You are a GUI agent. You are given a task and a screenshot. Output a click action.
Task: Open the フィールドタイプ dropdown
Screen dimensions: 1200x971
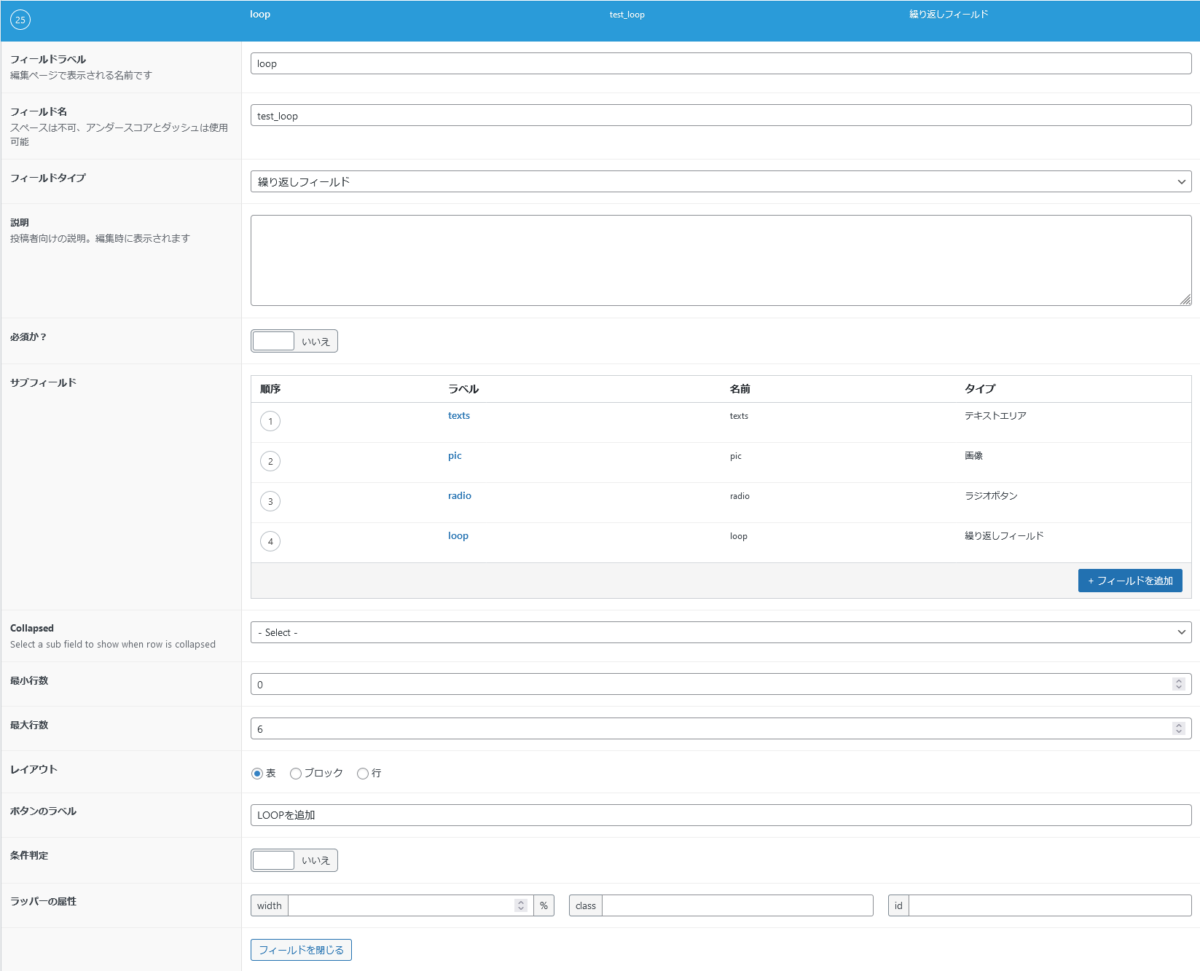tap(721, 181)
